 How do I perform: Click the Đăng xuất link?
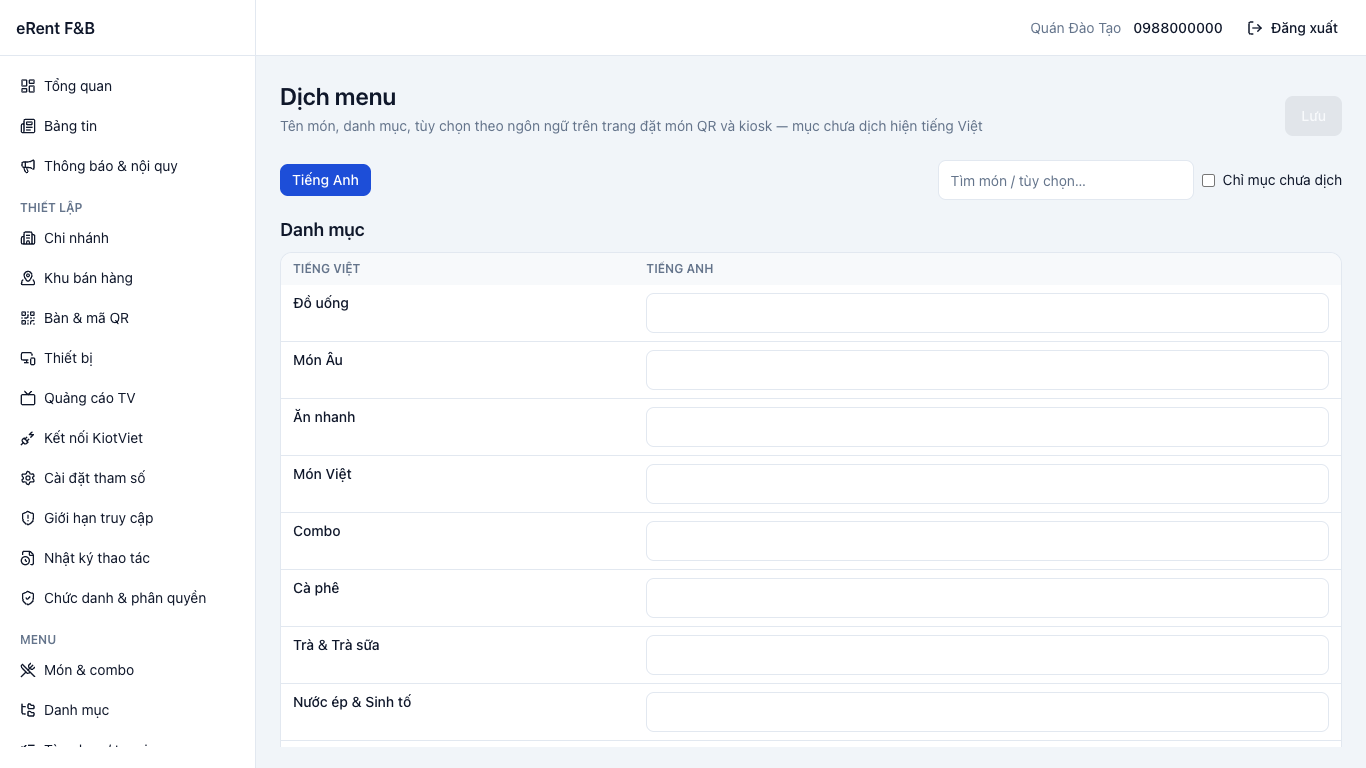coord(1292,28)
